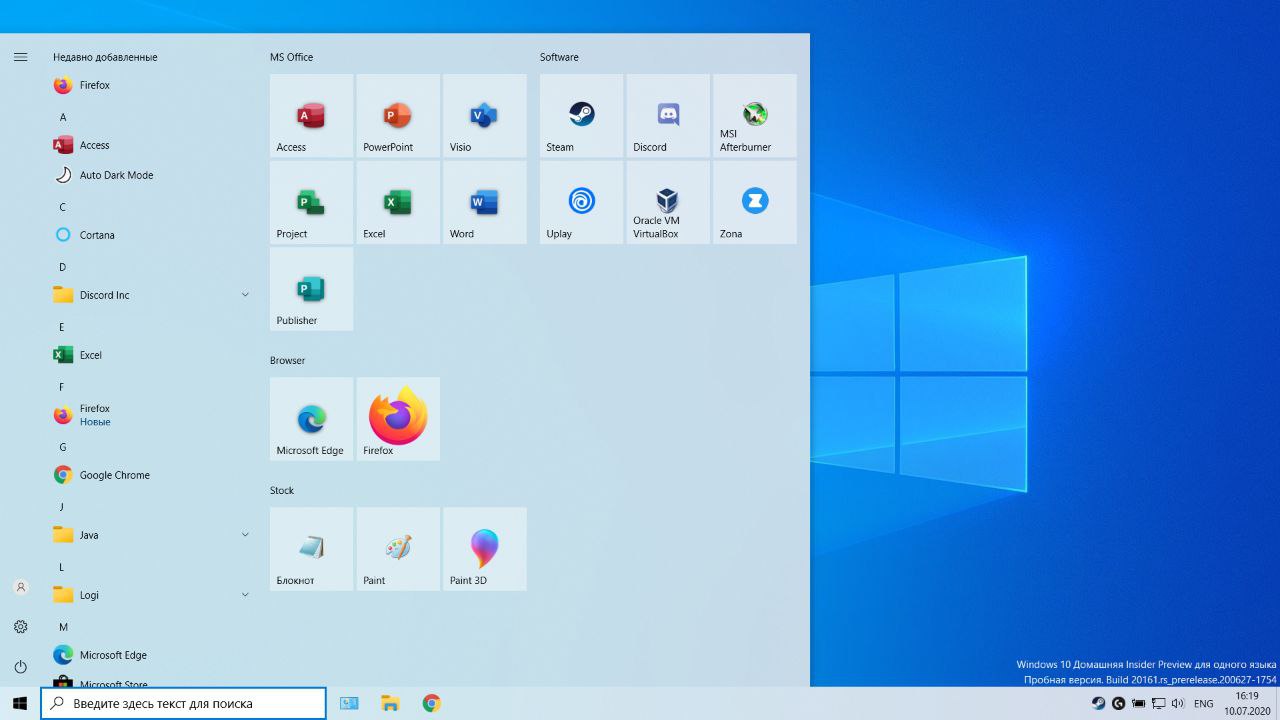Open Auto Dark Mode from the app list
1280x720 pixels.
tap(151, 175)
